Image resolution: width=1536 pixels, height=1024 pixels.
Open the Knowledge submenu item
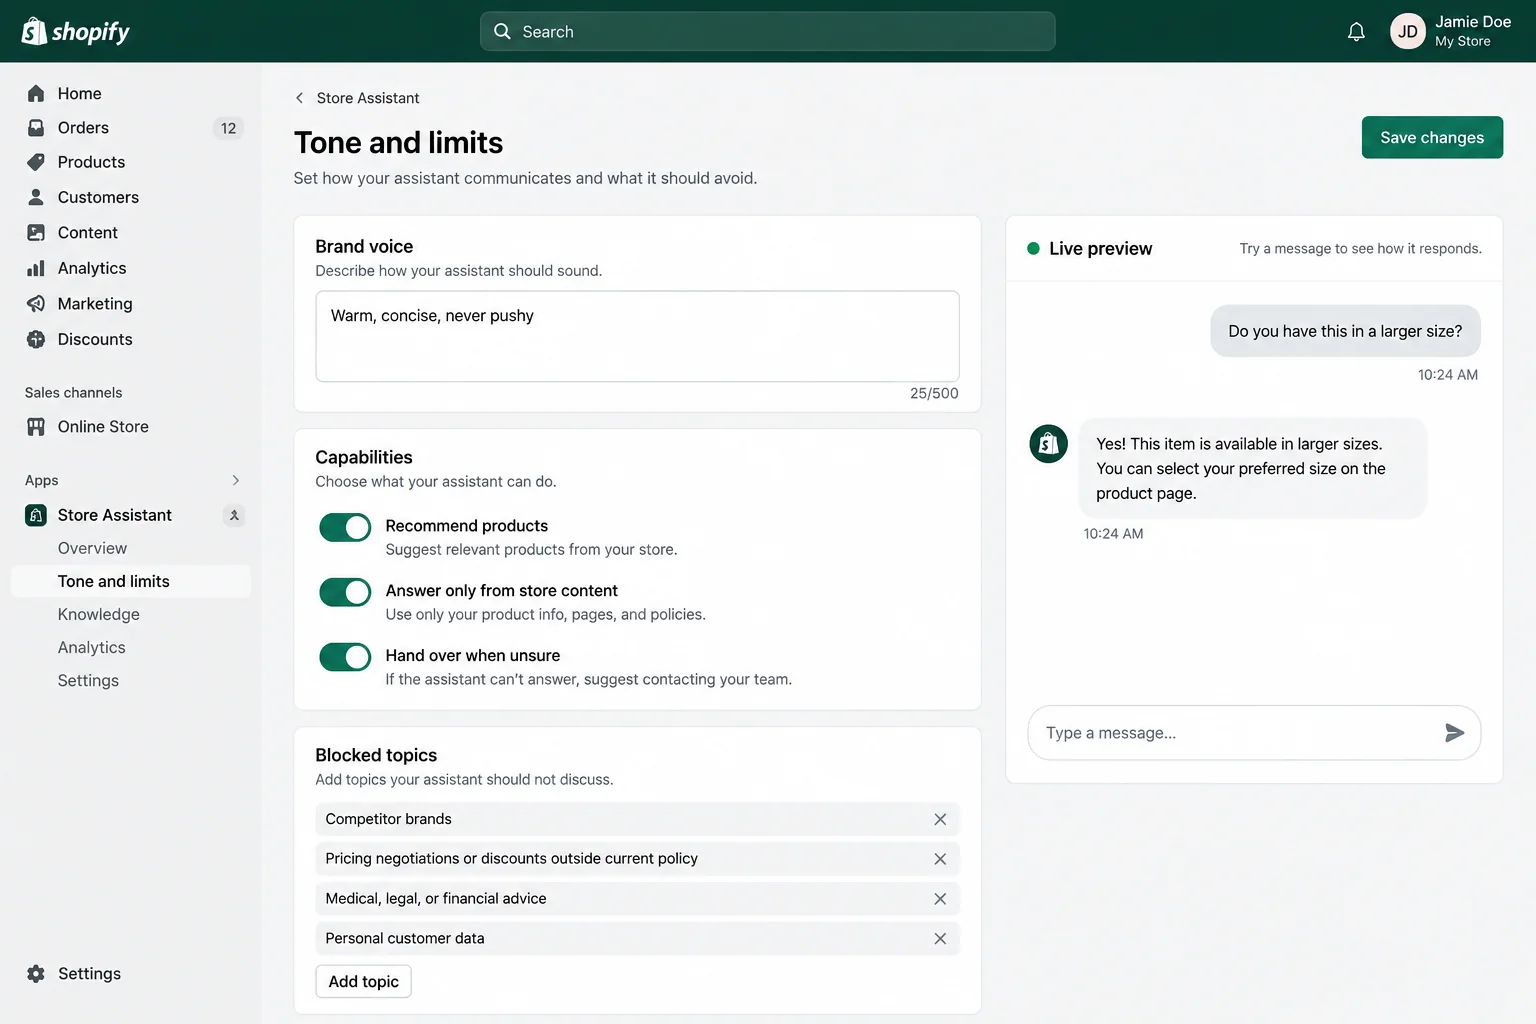pos(98,614)
